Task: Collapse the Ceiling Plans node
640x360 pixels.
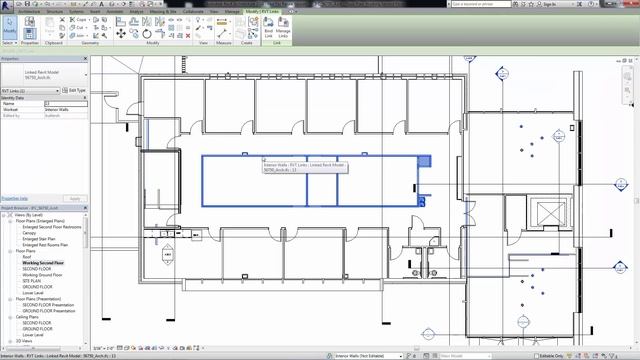Action: click(x=10, y=317)
